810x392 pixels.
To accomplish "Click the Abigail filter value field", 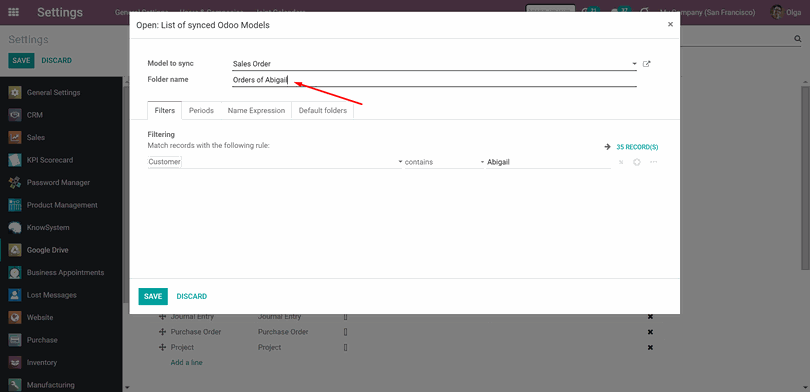I will (548, 162).
